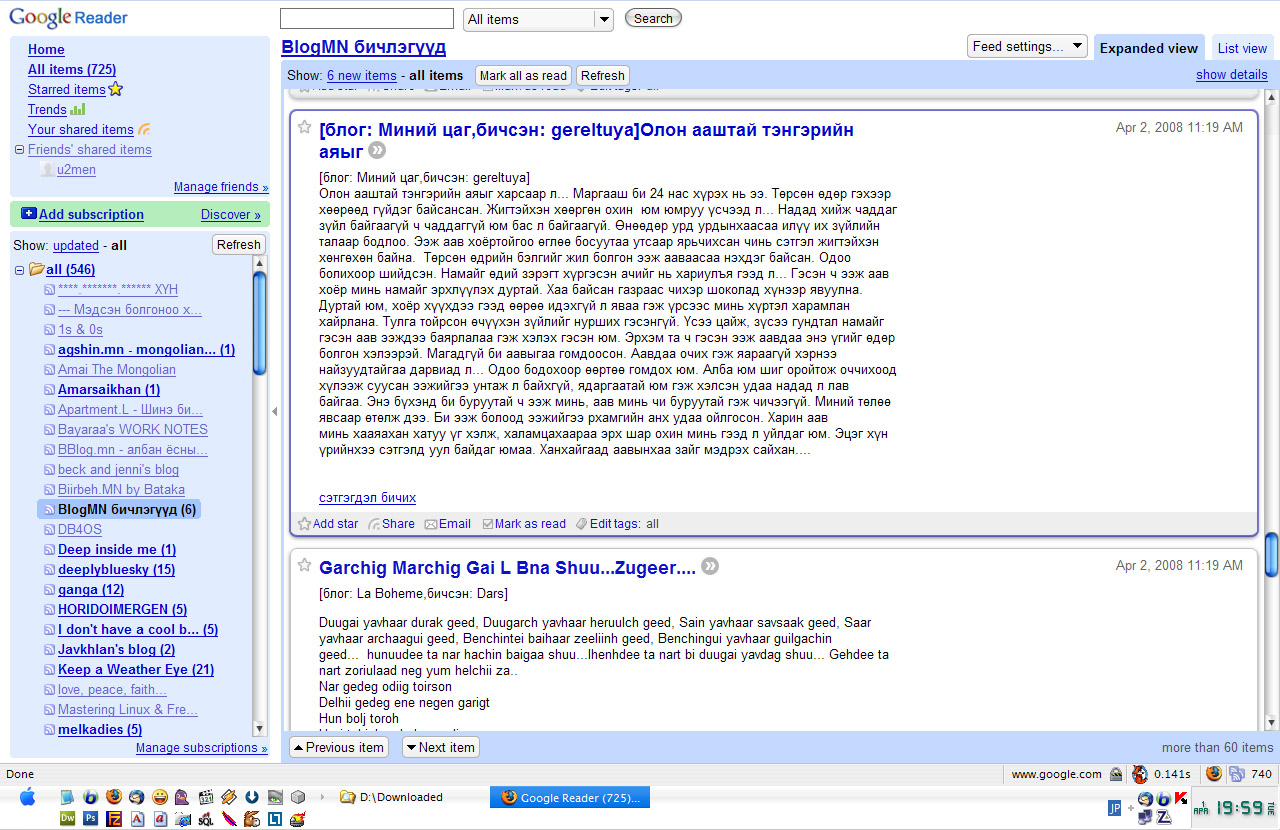
Task: Go to the Previous item
Action: [338, 747]
